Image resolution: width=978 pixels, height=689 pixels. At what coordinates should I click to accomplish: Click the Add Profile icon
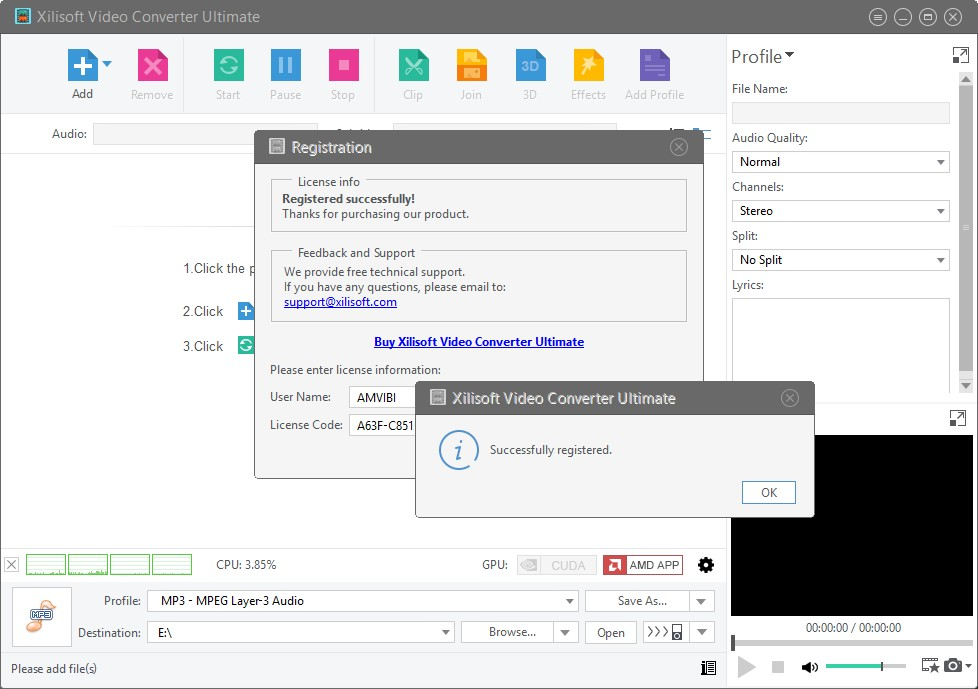click(655, 65)
